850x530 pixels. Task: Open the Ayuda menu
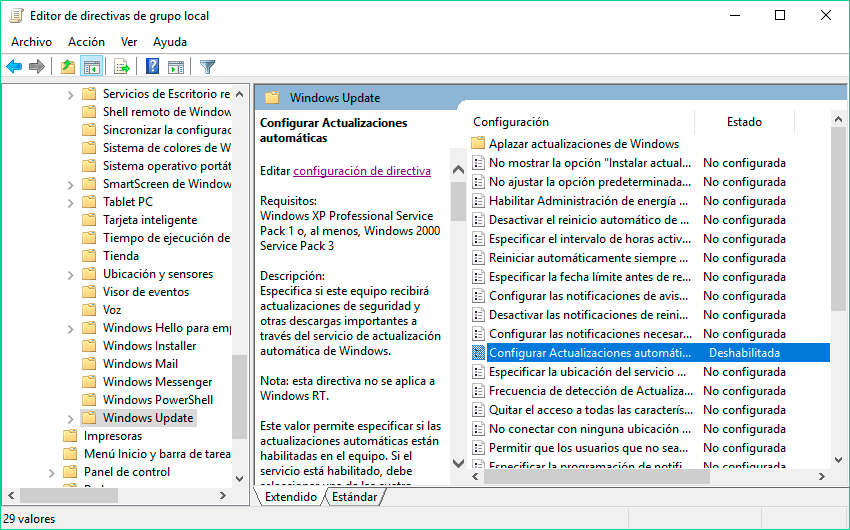pyautogui.click(x=170, y=42)
